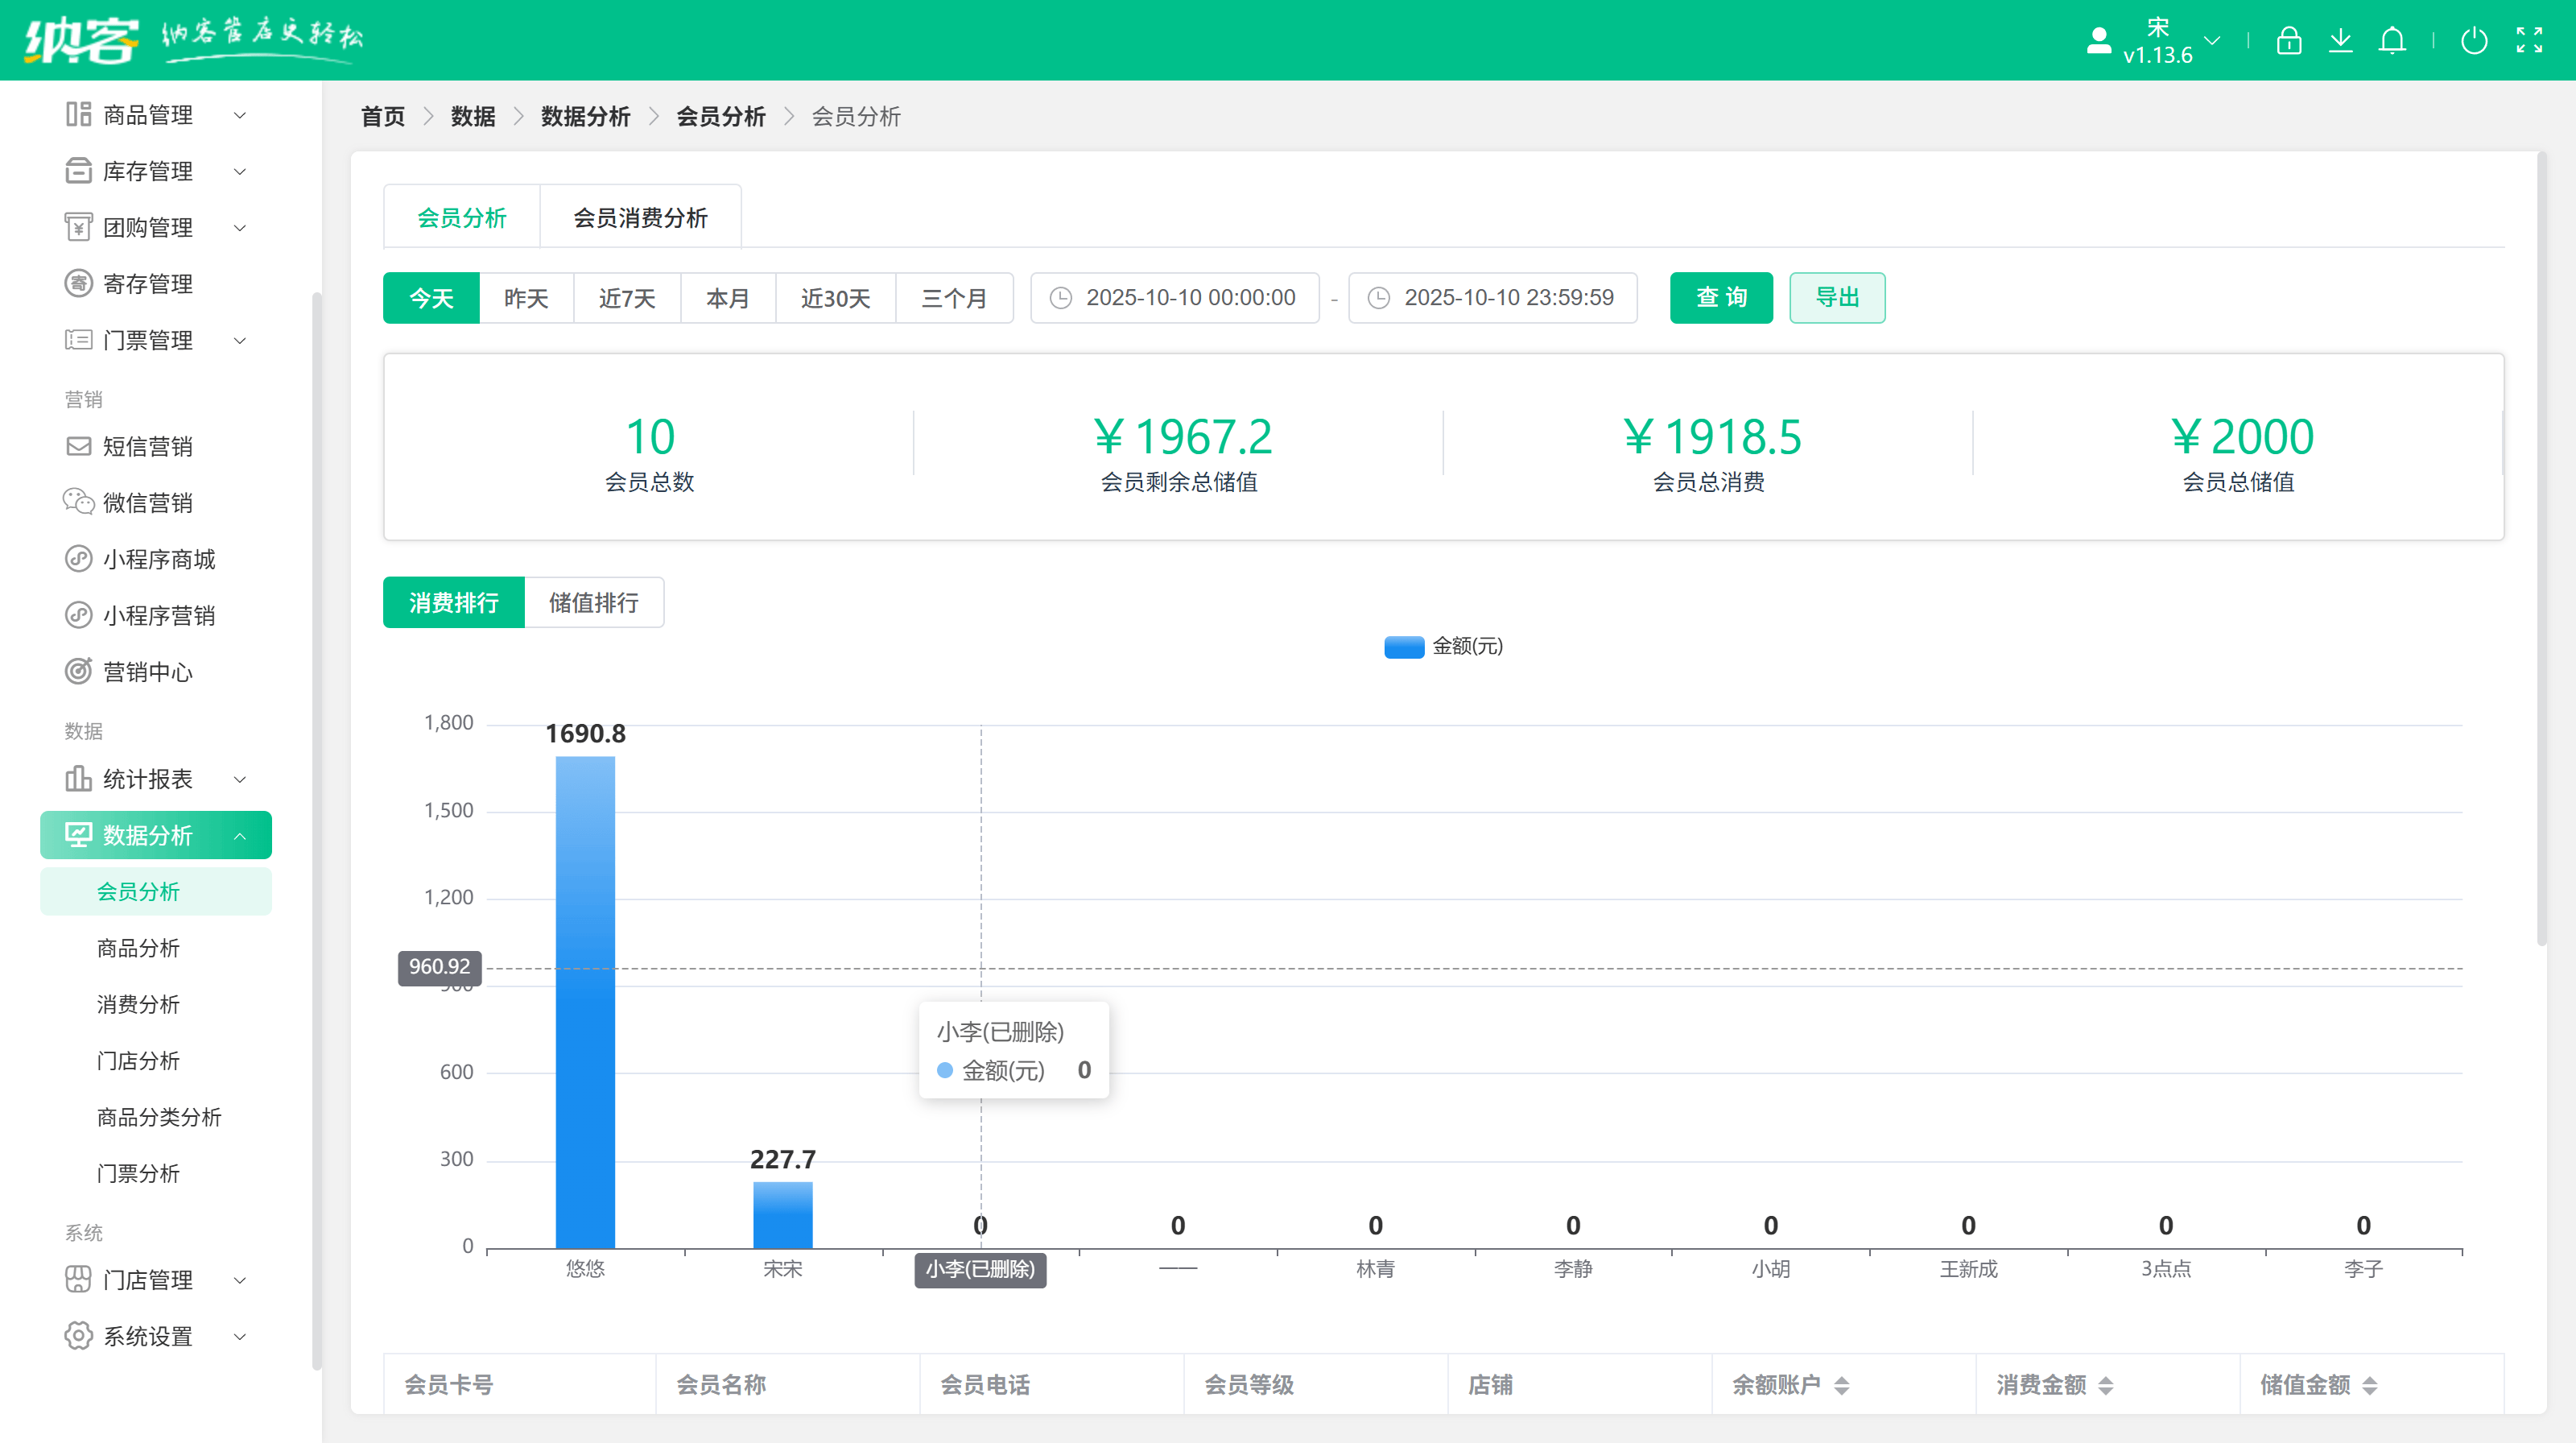Click the lock screen icon in header
This screenshot has height=1443, width=2576.
(2288, 41)
